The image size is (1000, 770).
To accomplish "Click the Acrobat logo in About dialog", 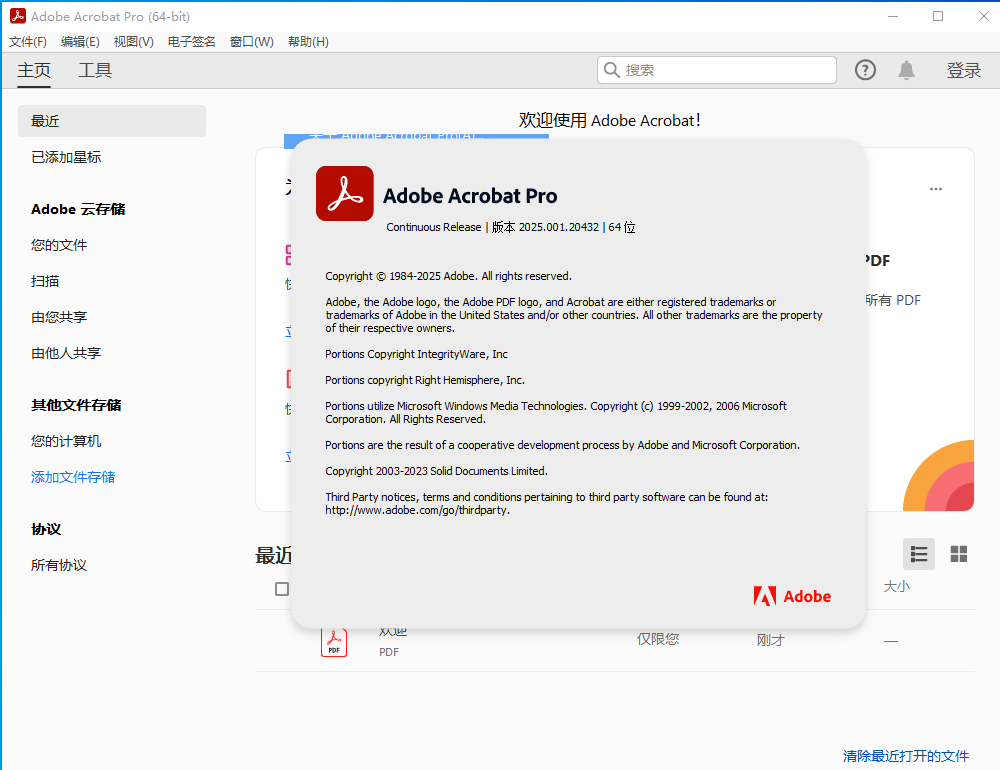I will [x=344, y=193].
